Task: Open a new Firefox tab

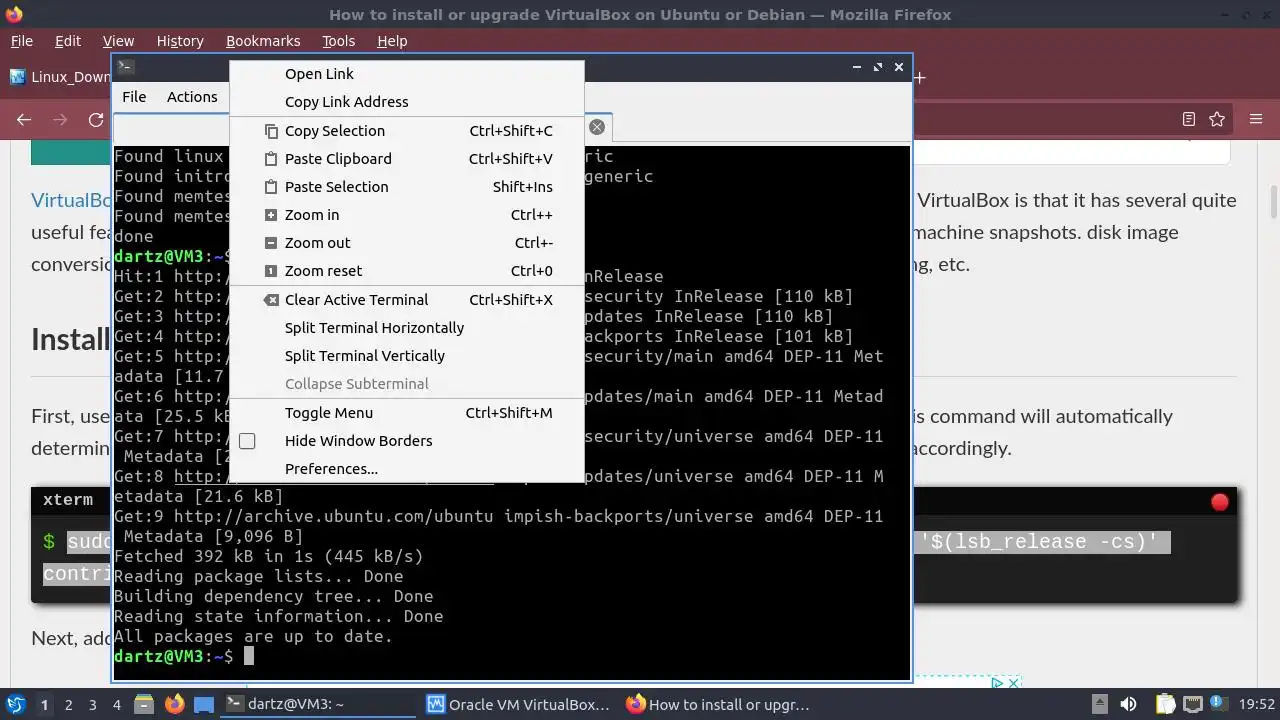Action: [919, 77]
